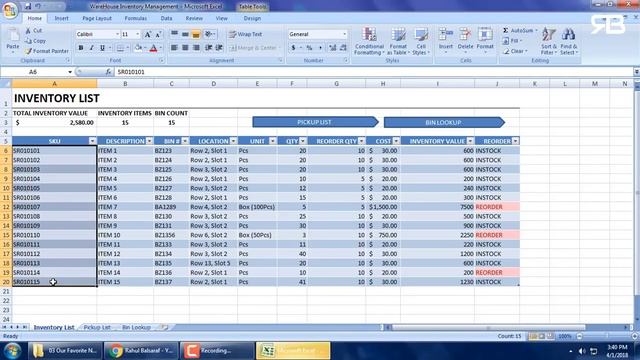Click the Percent Style icon
The image size is (640, 360).
click(x=309, y=48)
